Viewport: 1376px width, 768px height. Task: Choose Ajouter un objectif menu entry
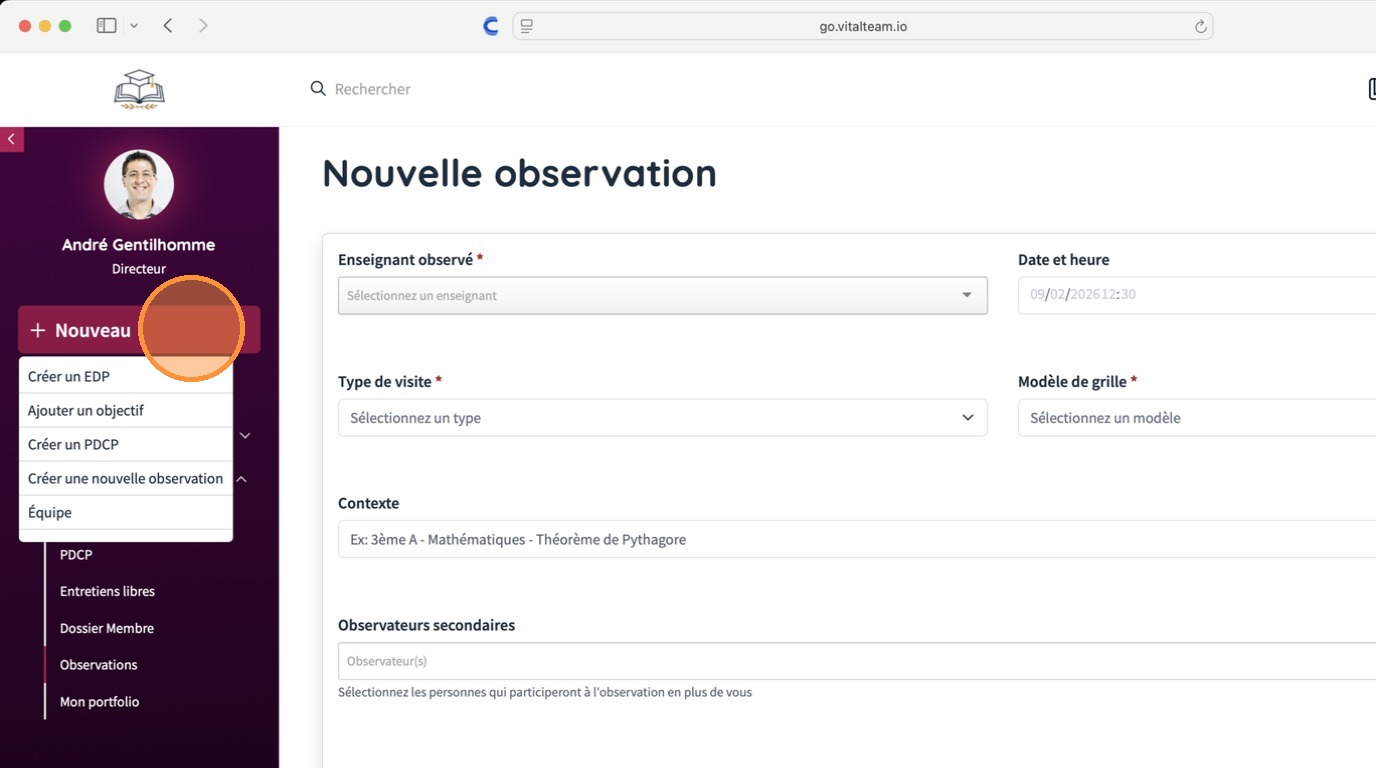[86, 411]
